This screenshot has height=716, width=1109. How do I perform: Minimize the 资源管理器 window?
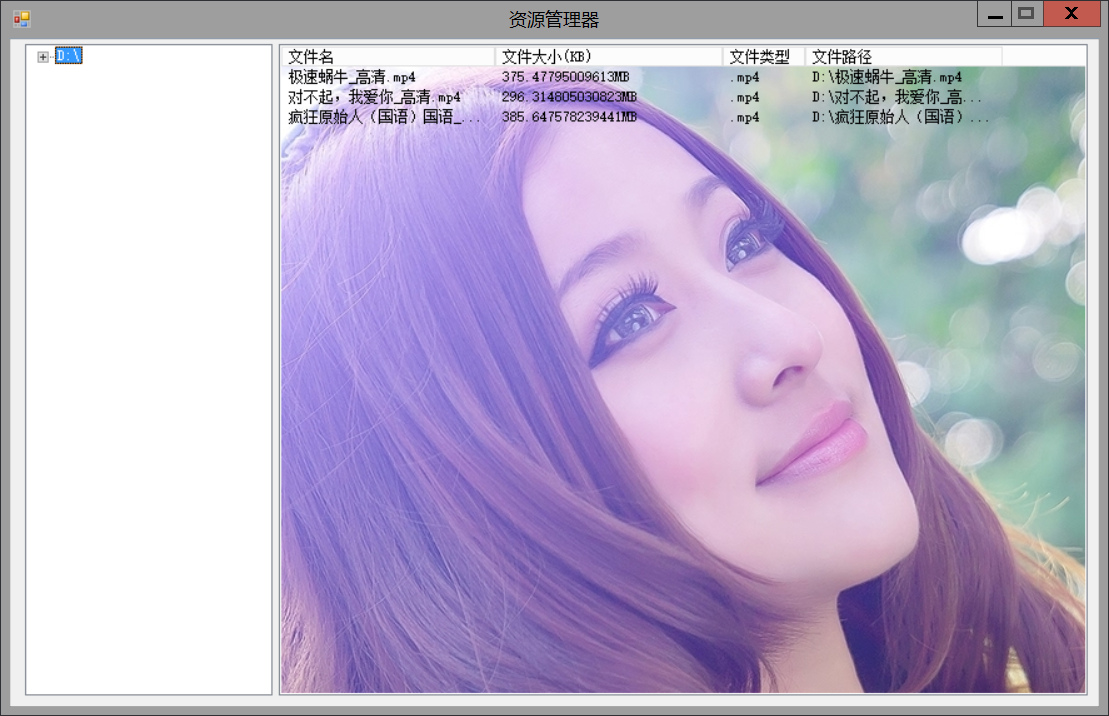(x=994, y=14)
